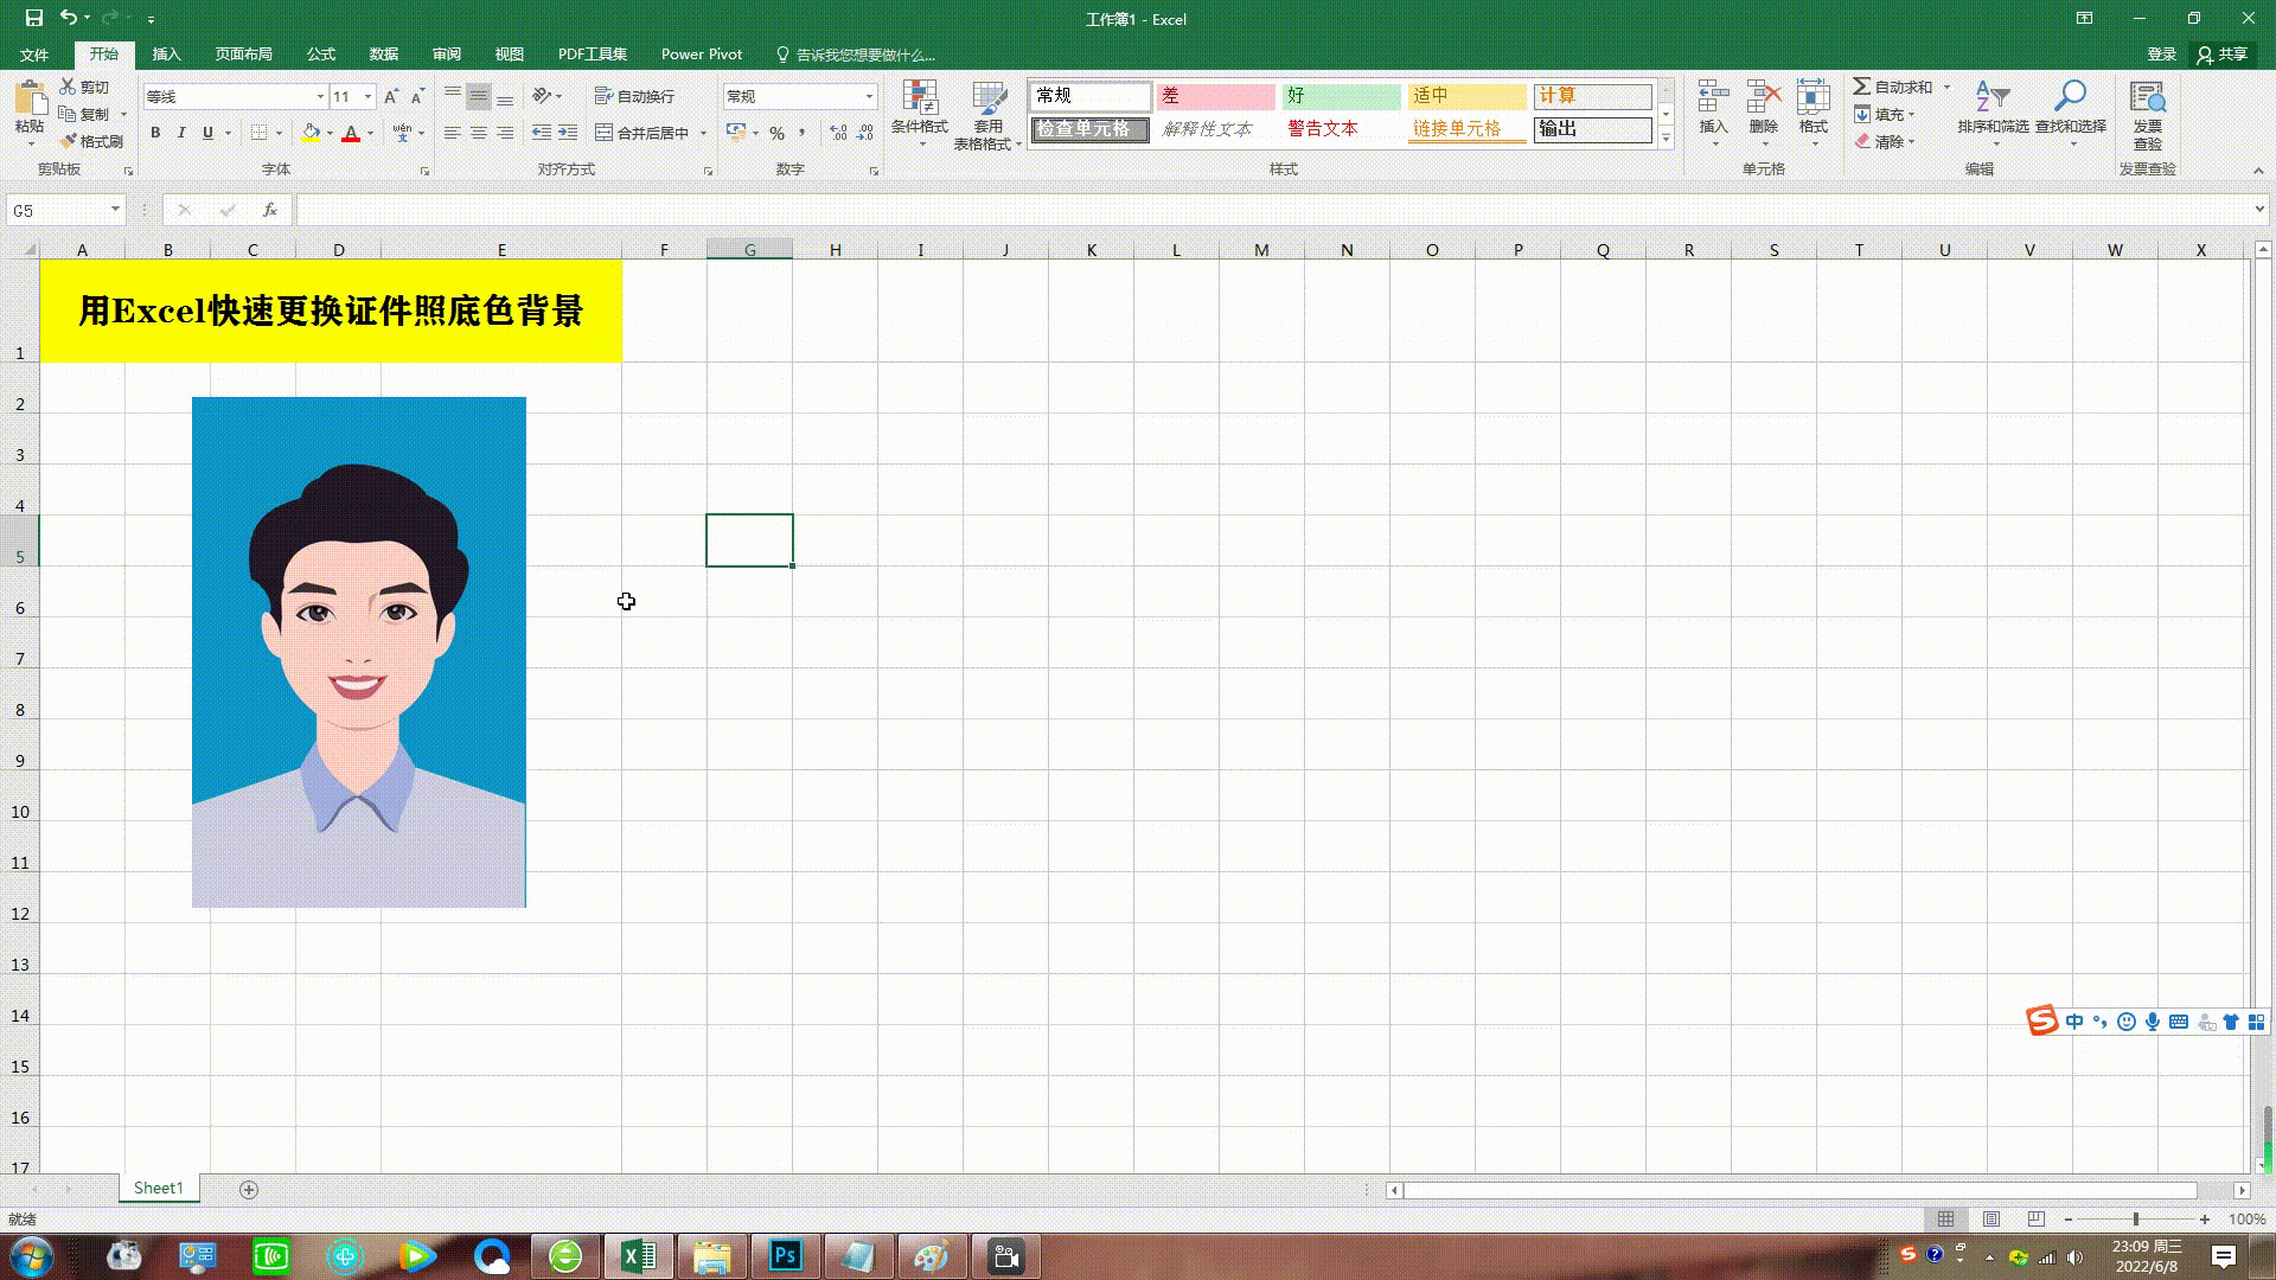Toggle Underline formatting
The height and width of the screenshot is (1280, 2276).
pos(208,133)
